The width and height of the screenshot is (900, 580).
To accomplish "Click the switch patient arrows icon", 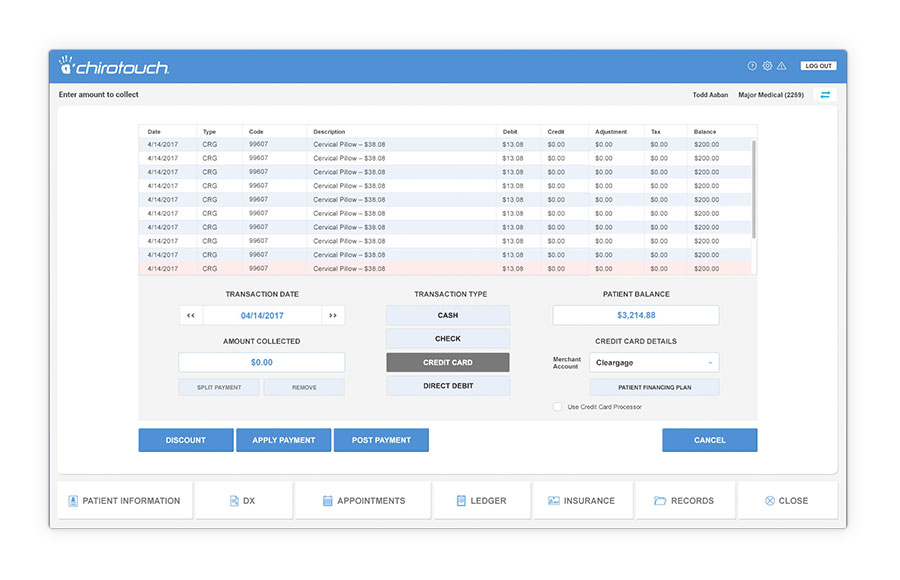I will [825, 95].
